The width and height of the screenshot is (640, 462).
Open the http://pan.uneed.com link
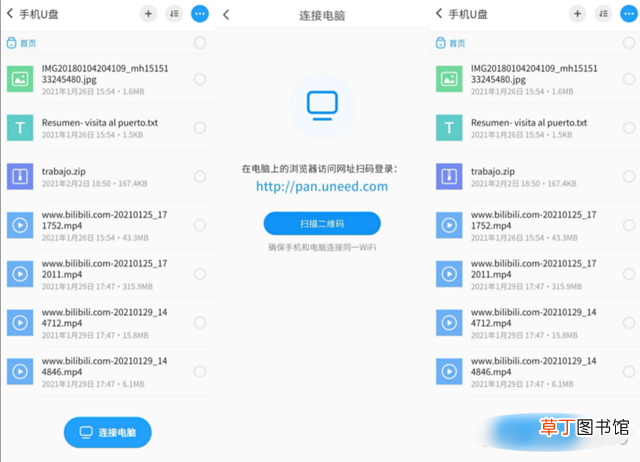coord(322,187)
